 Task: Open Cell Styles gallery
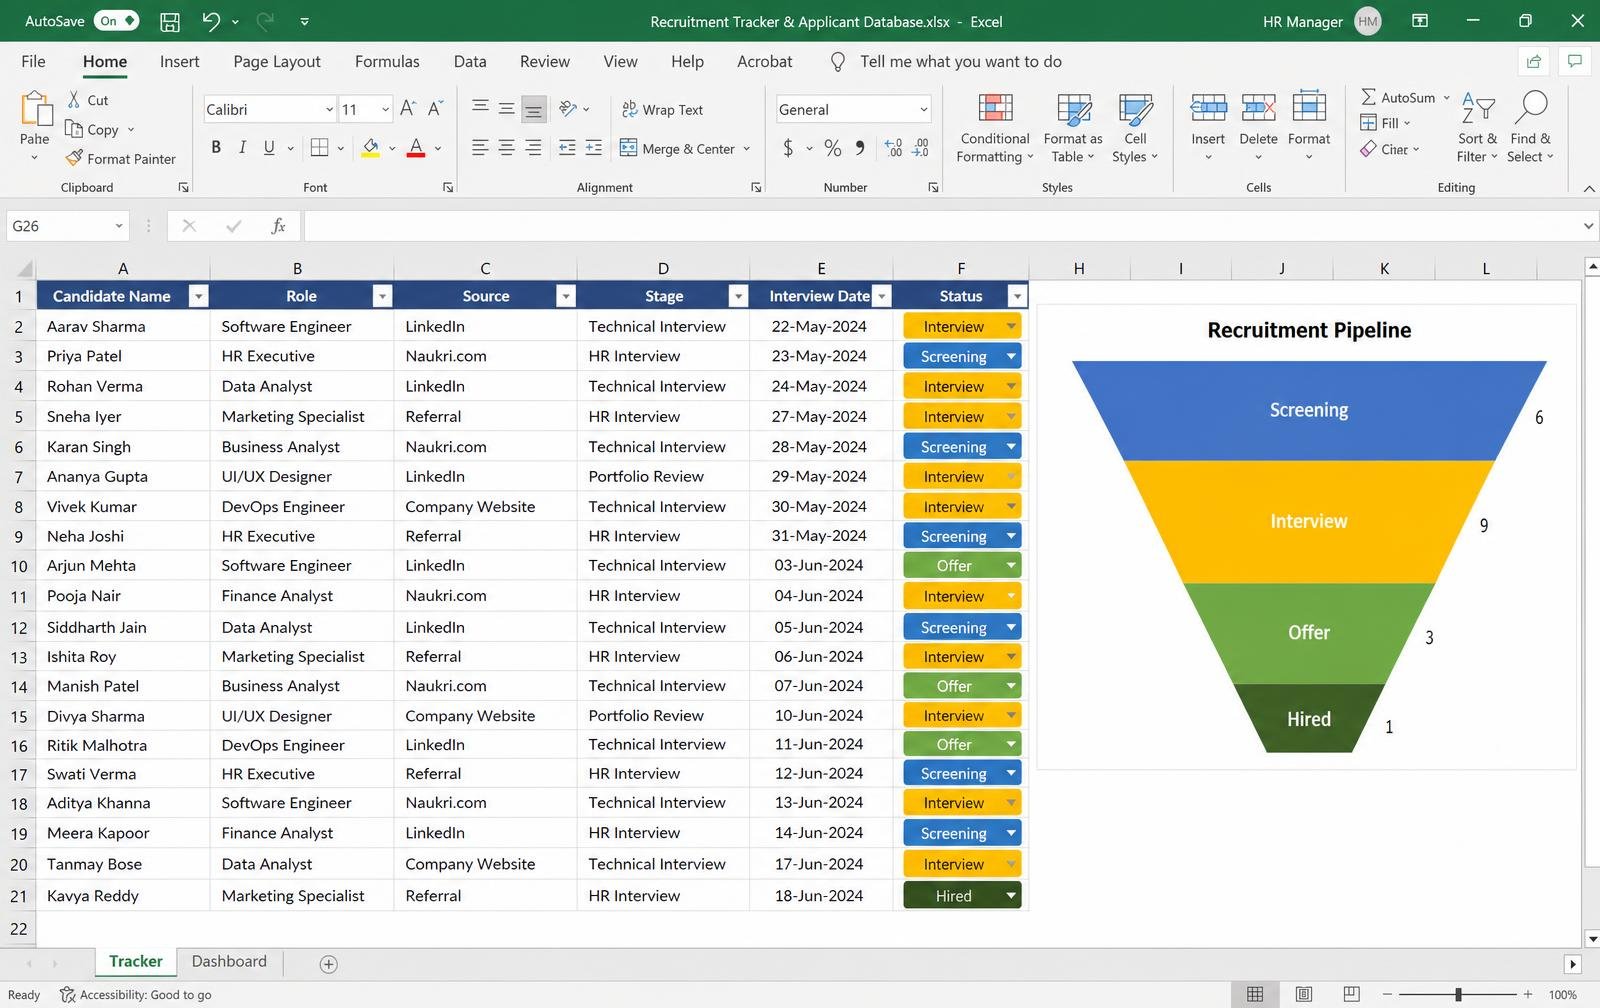(1135, 128)
